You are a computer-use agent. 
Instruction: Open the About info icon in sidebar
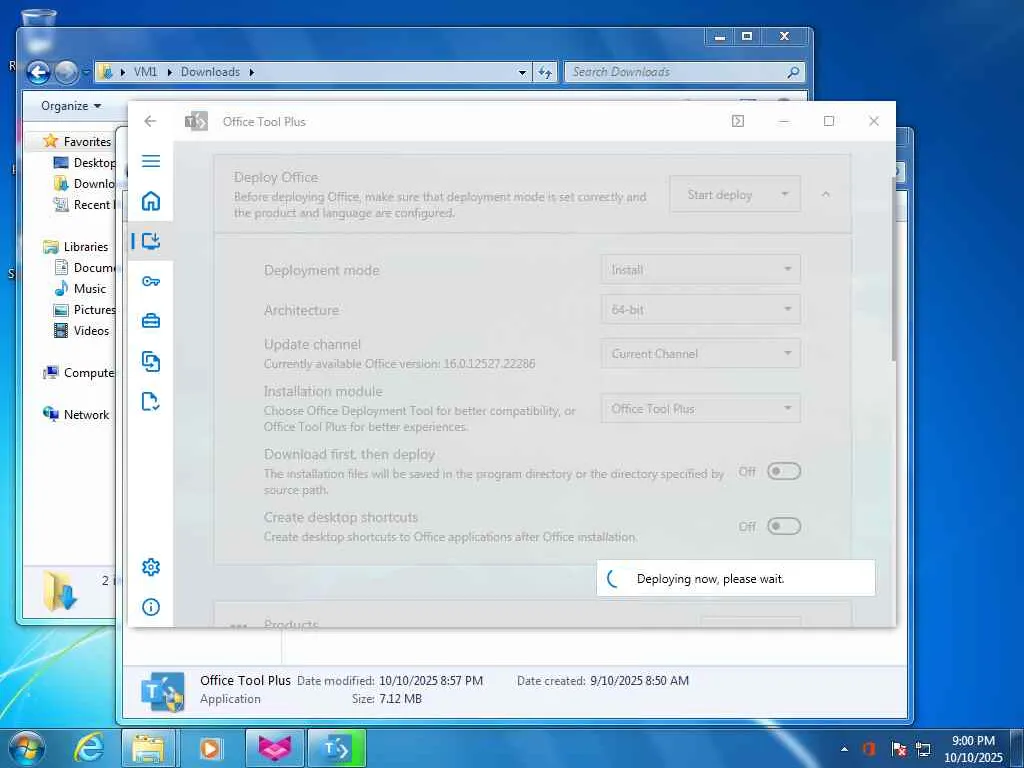pyautogui.click(x=151, y=607)
